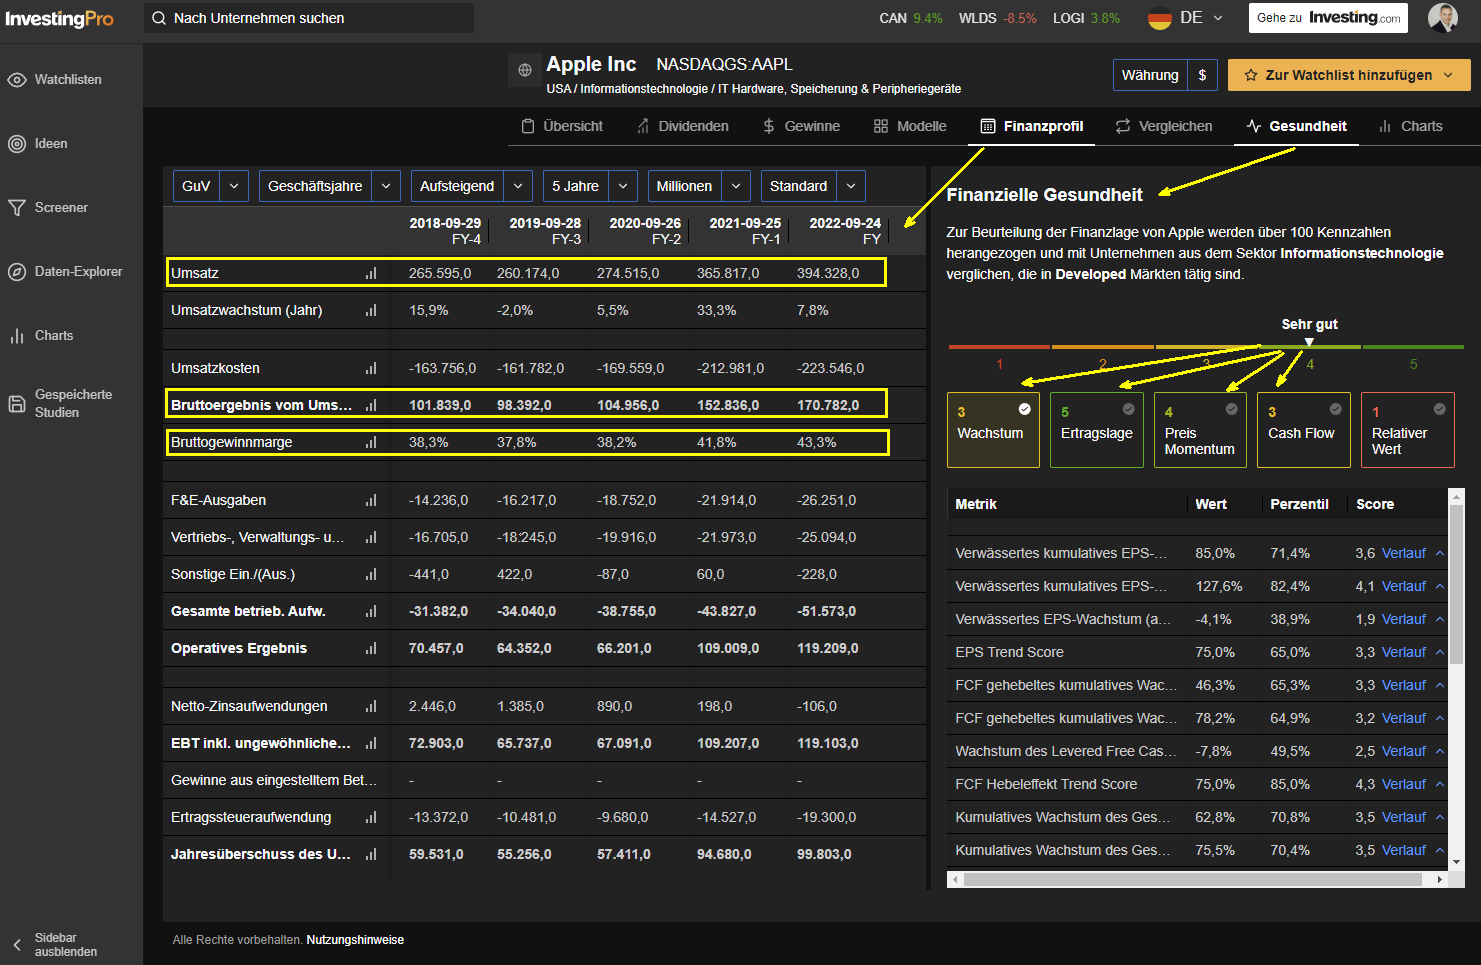Screen dimensions: 1481x965
Task: Open the Aufsteigend sort order dropdown
Action: click(x=472, y=186)
